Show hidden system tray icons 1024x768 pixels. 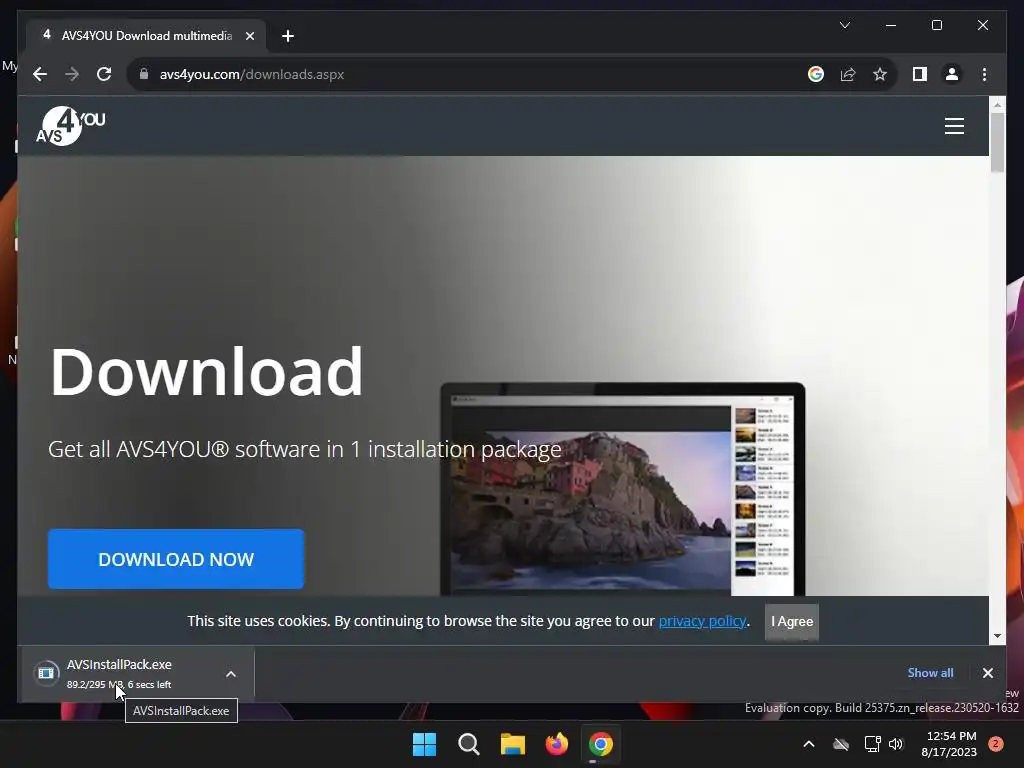point(808,744)
